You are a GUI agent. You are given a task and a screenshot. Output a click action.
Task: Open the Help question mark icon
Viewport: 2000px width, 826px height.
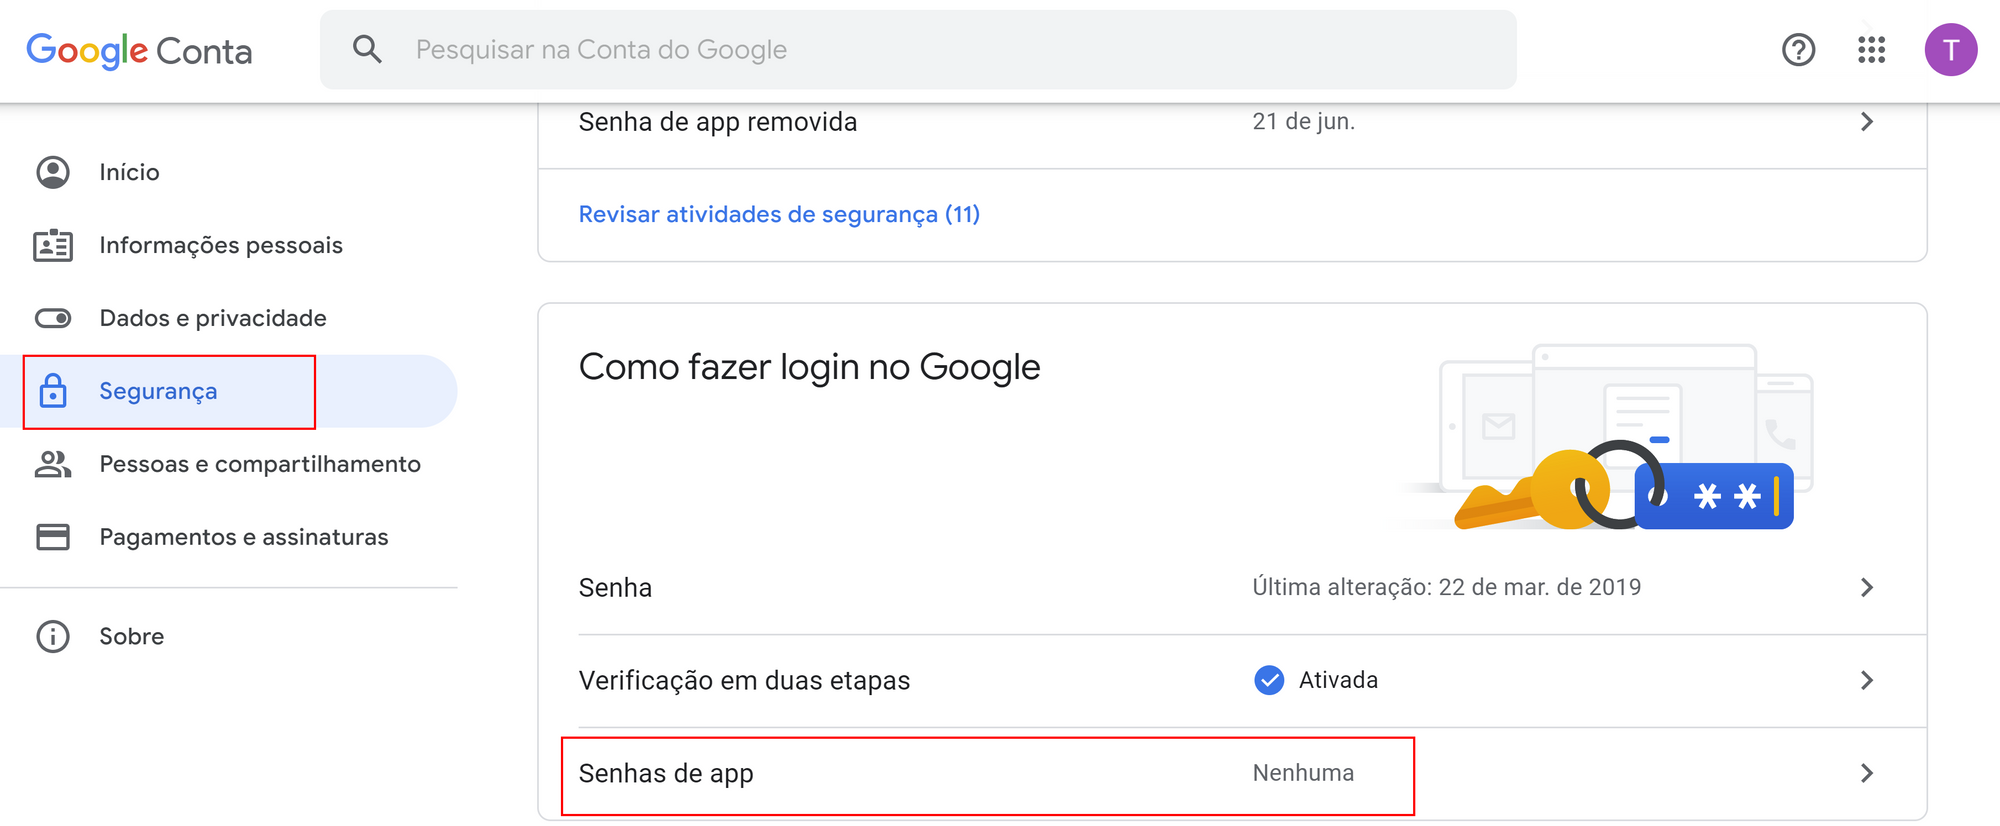[x=1798, y=49]
